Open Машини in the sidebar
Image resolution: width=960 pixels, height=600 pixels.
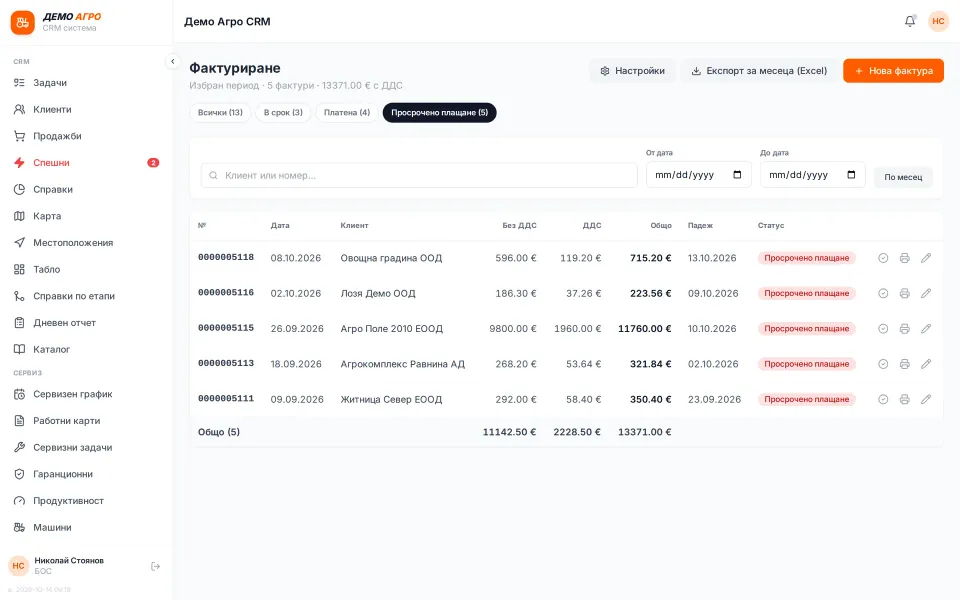[86, 527]
